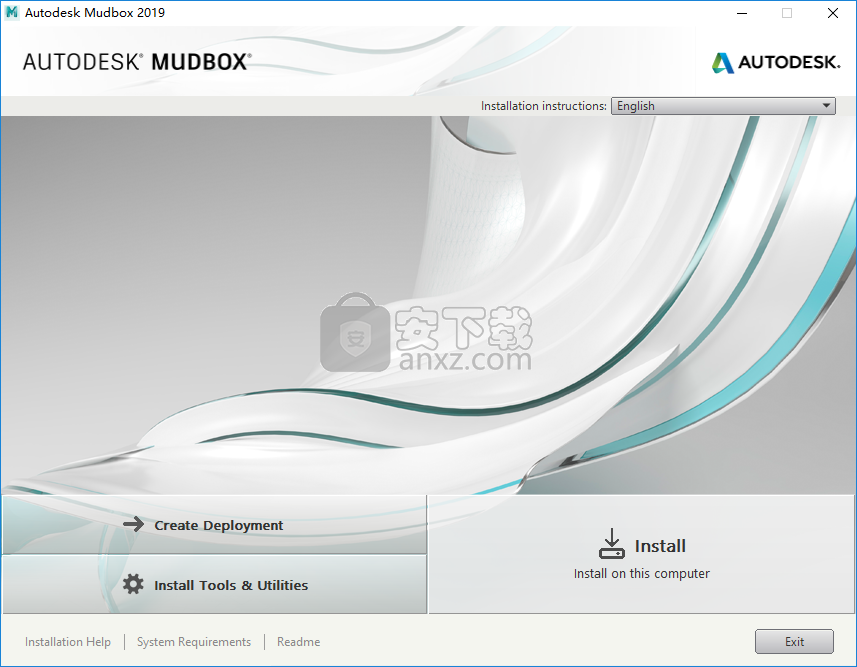Open the Installation instructions language dropdown
The image size is (857, 667).
(x=723, y=106)
